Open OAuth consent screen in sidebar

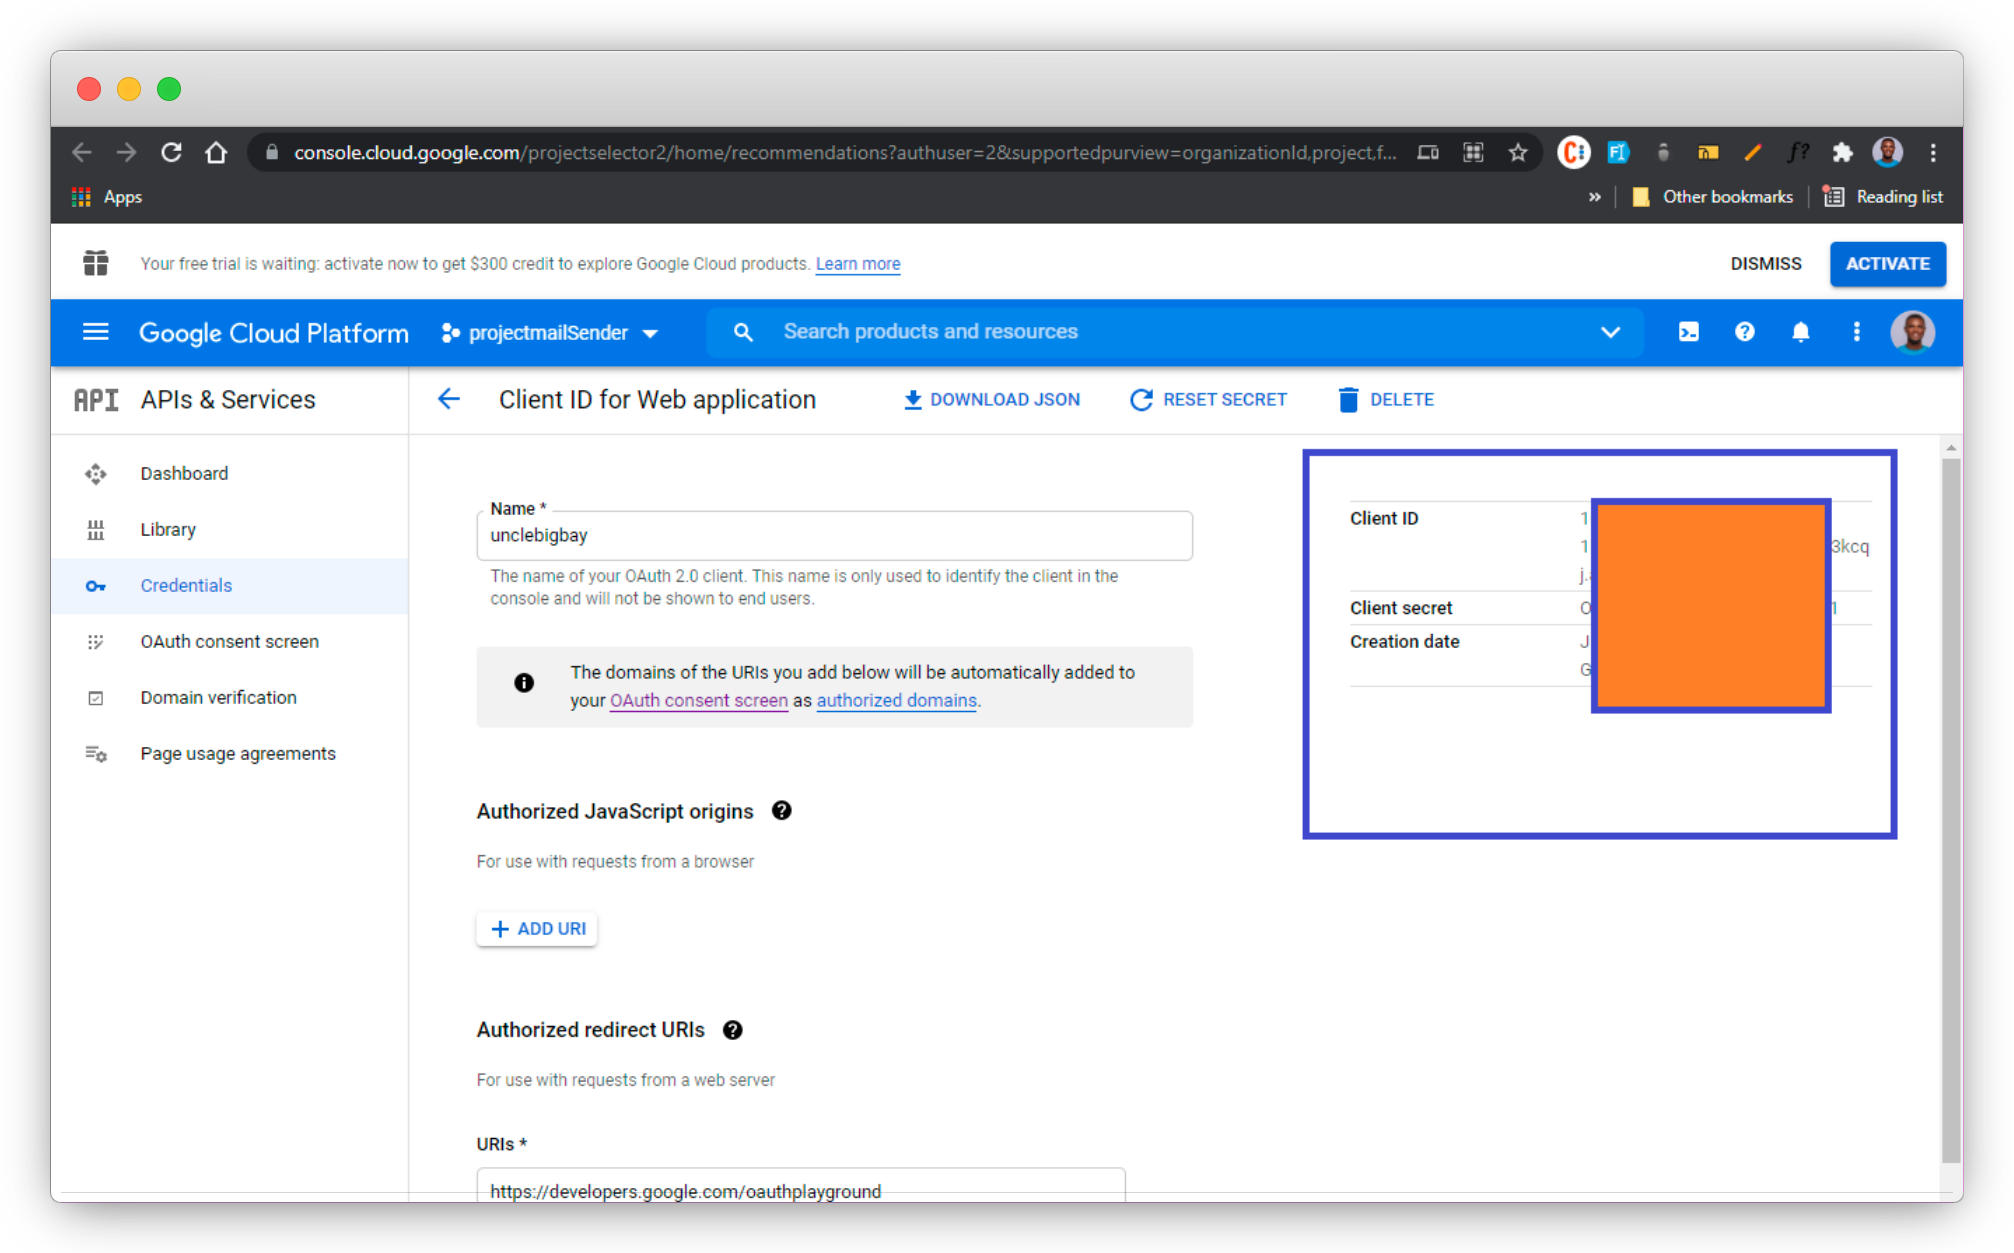(x=230, y=642)
